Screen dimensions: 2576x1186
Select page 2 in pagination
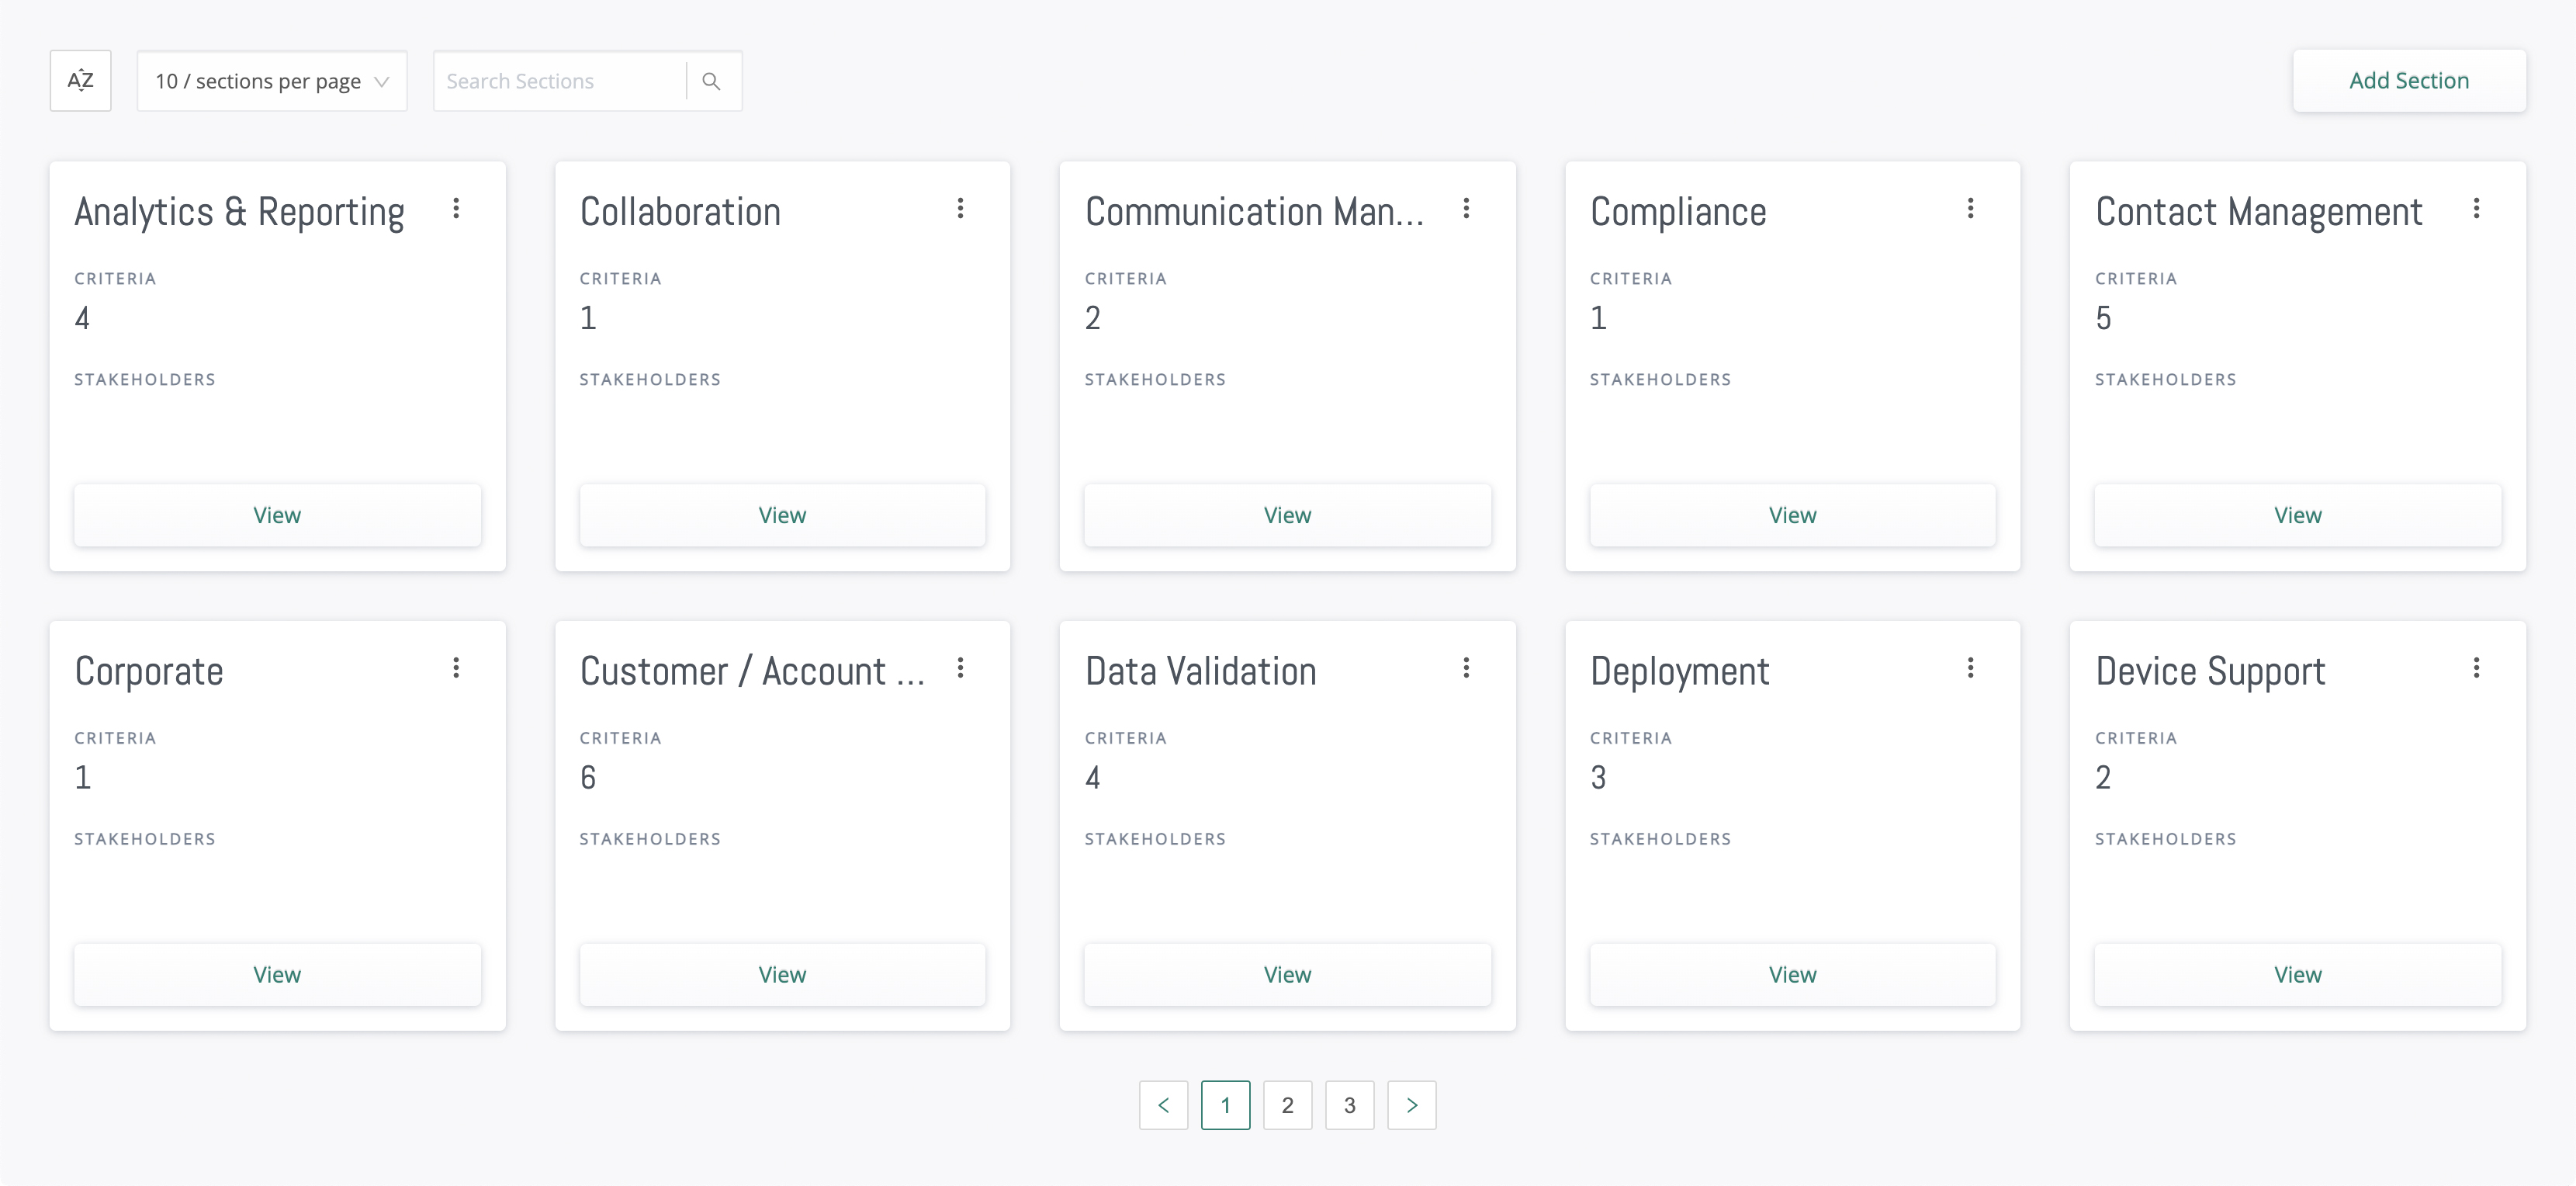[1288, 1105]
